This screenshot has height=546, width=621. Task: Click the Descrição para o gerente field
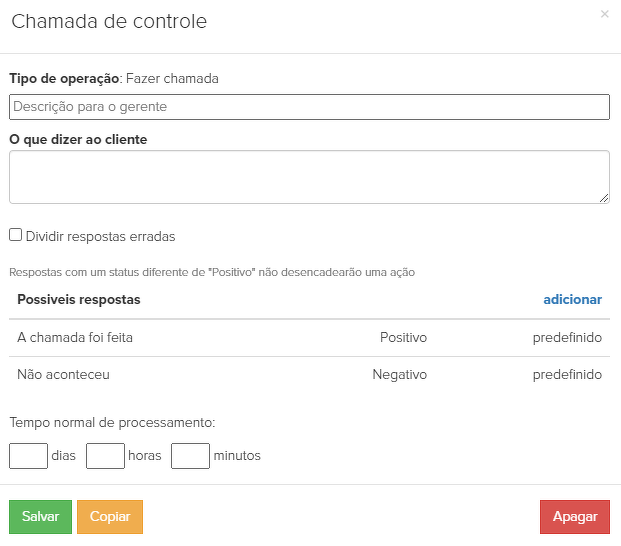(309, 106)
